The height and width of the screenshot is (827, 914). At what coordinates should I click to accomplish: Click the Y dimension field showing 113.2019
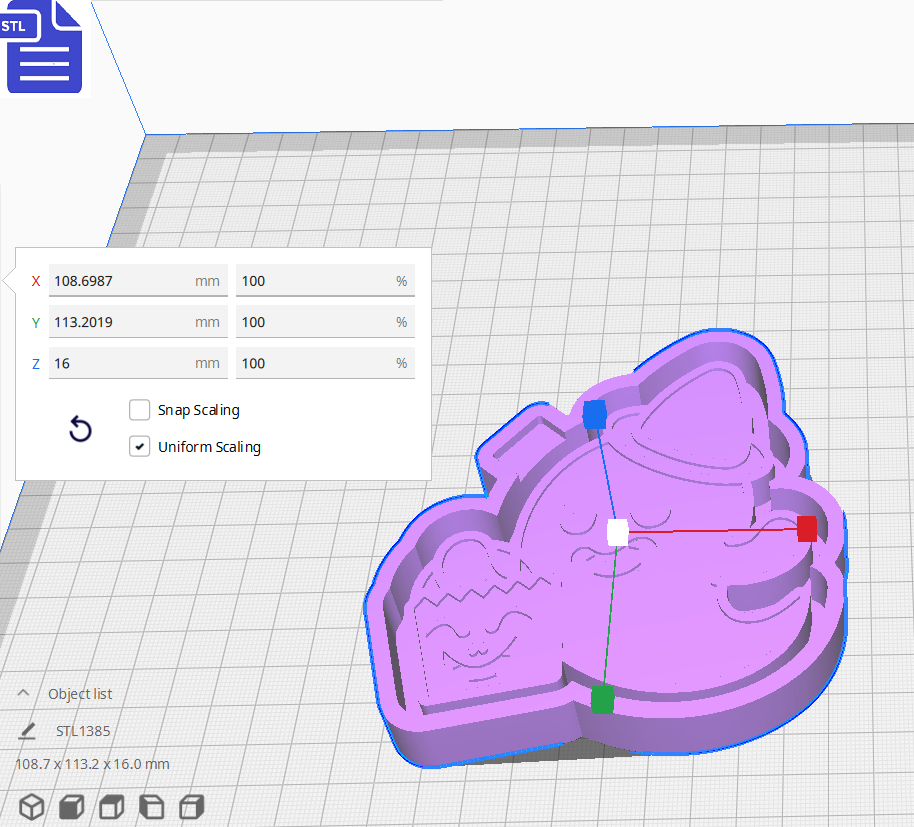pos(138,321)
